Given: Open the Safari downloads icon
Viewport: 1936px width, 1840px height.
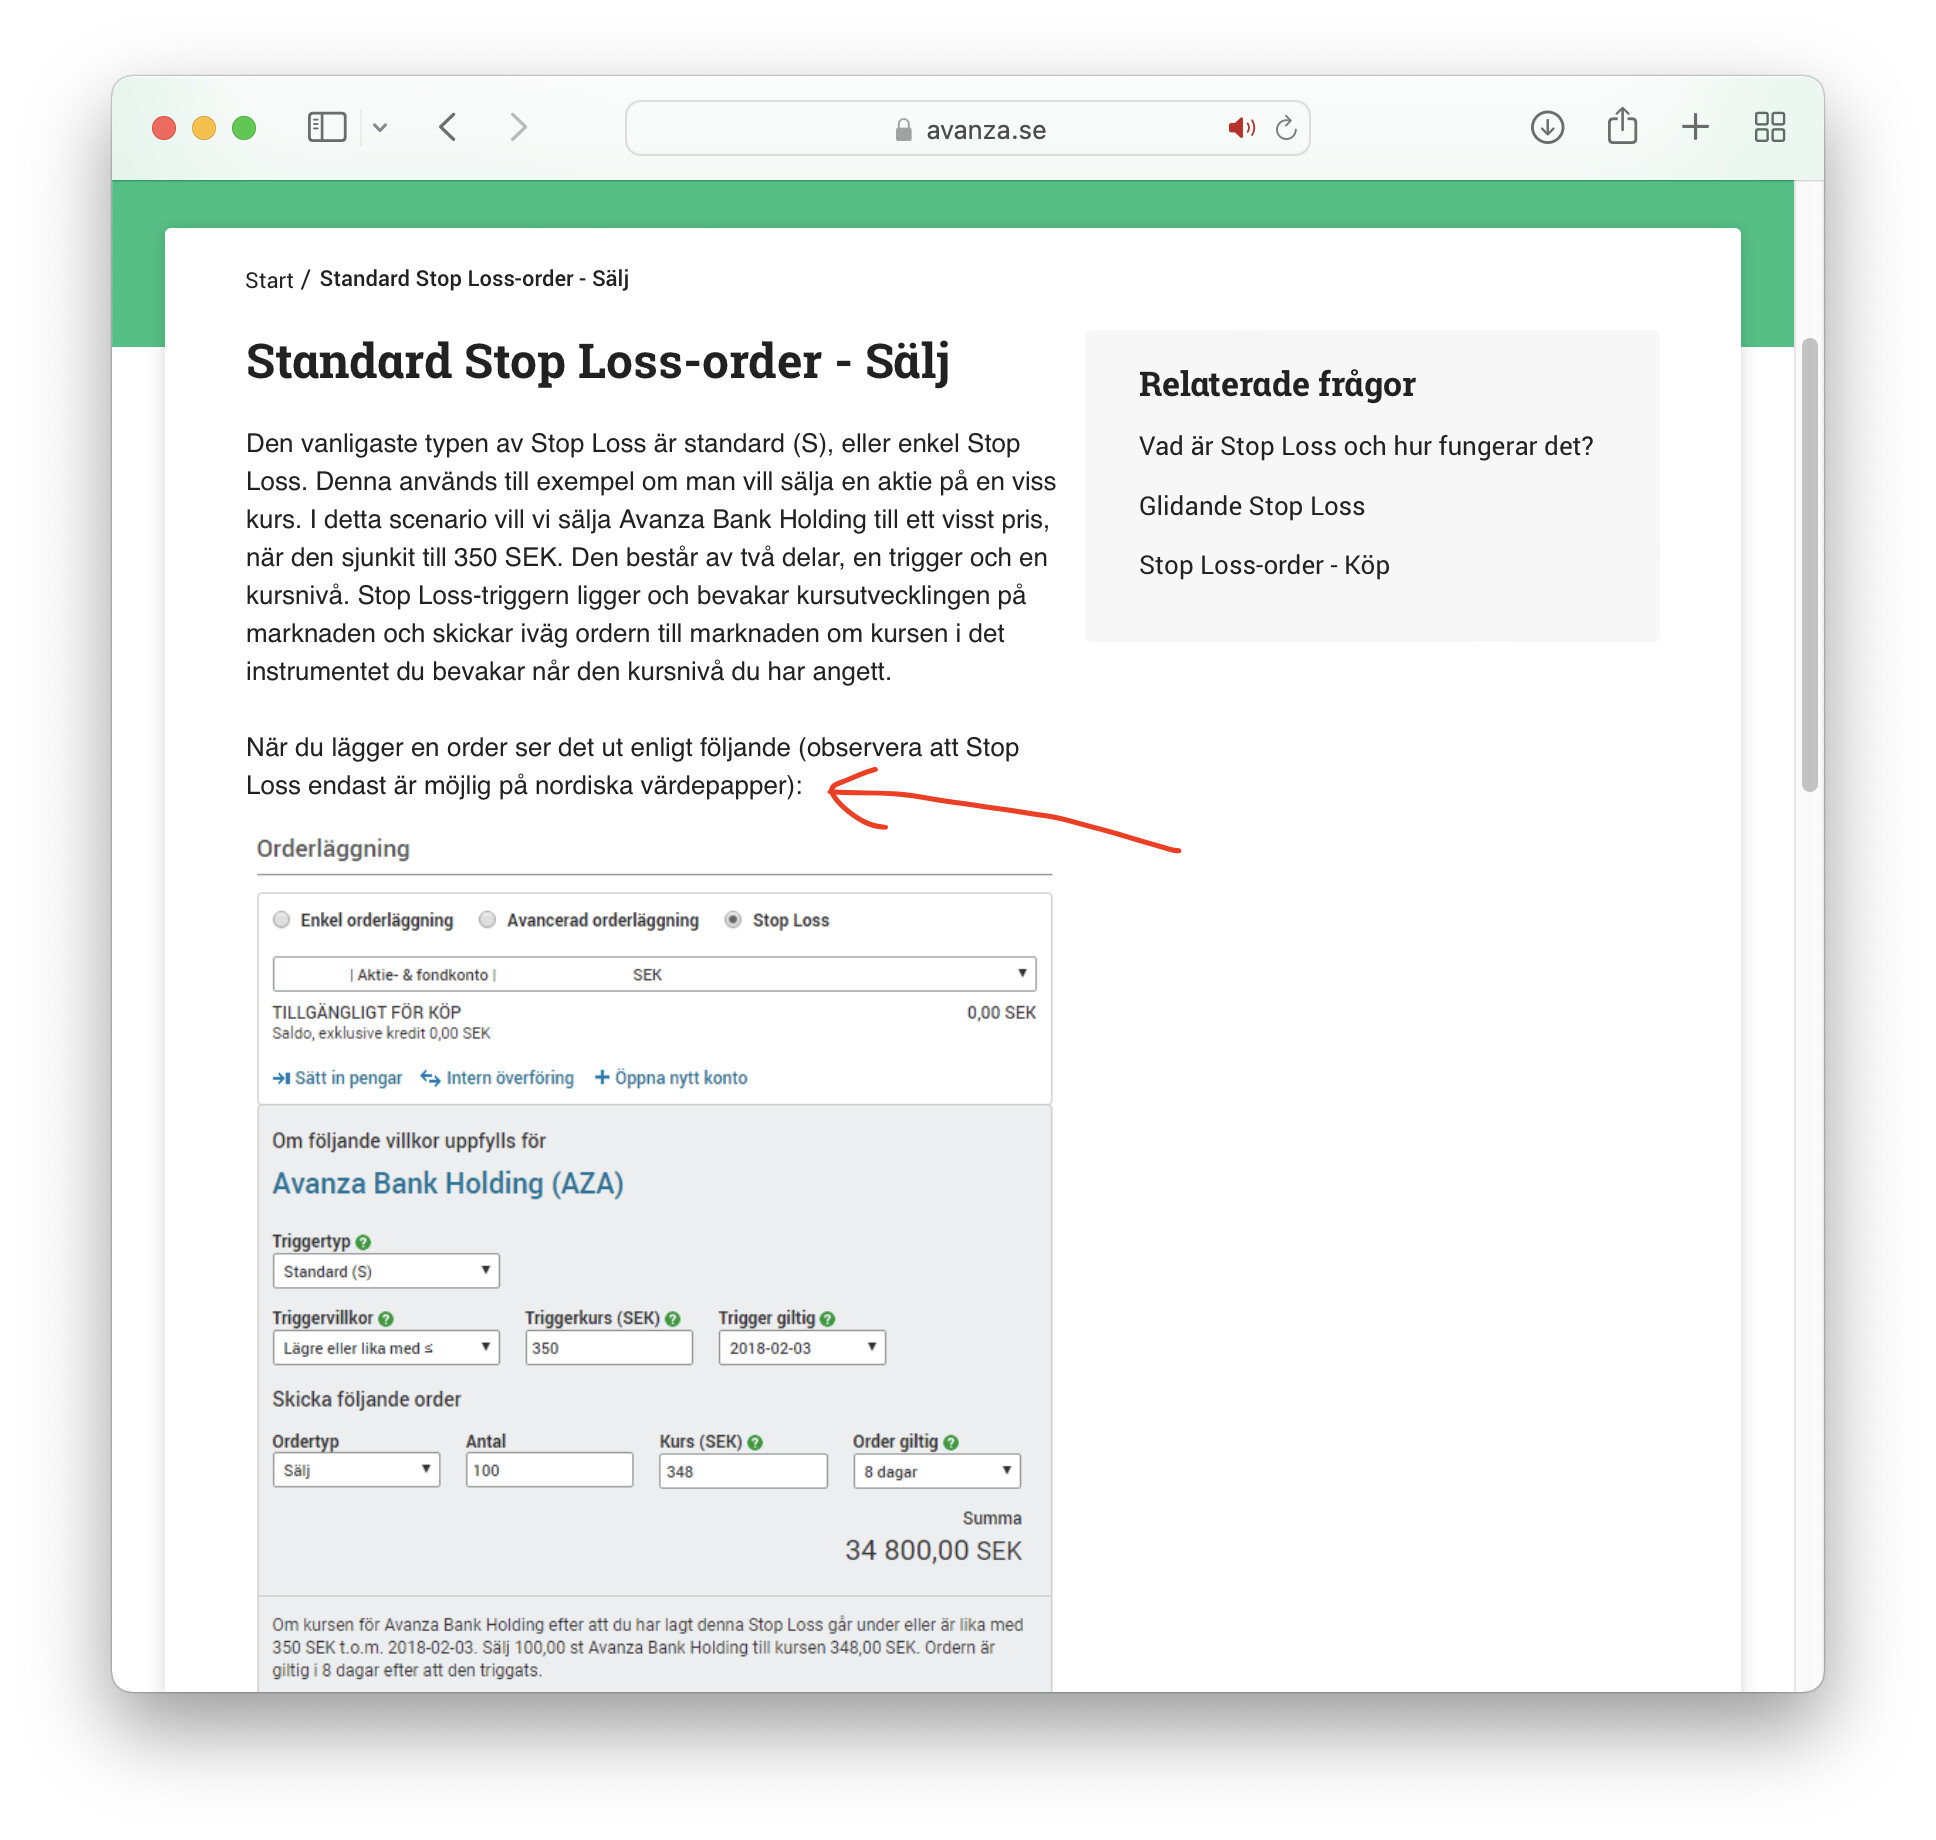Looking at the screenshot, I should (1547, 127).
